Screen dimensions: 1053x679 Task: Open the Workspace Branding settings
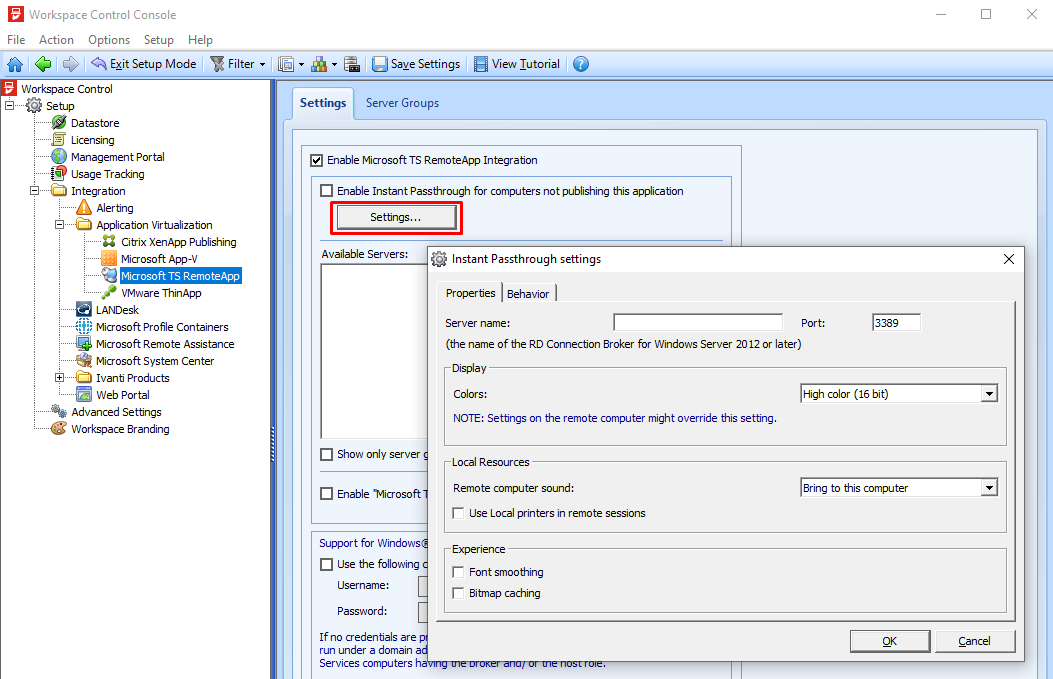[119, 428]
